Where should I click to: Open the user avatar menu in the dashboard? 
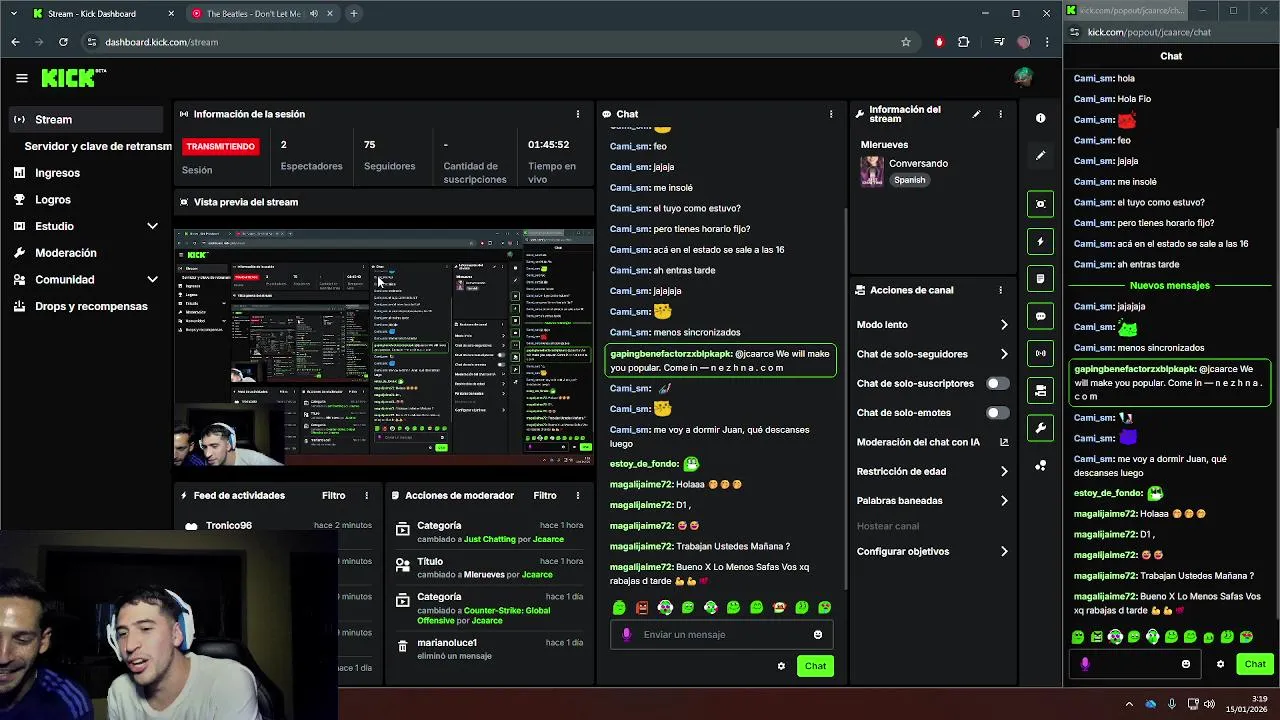coord(1022,77)
